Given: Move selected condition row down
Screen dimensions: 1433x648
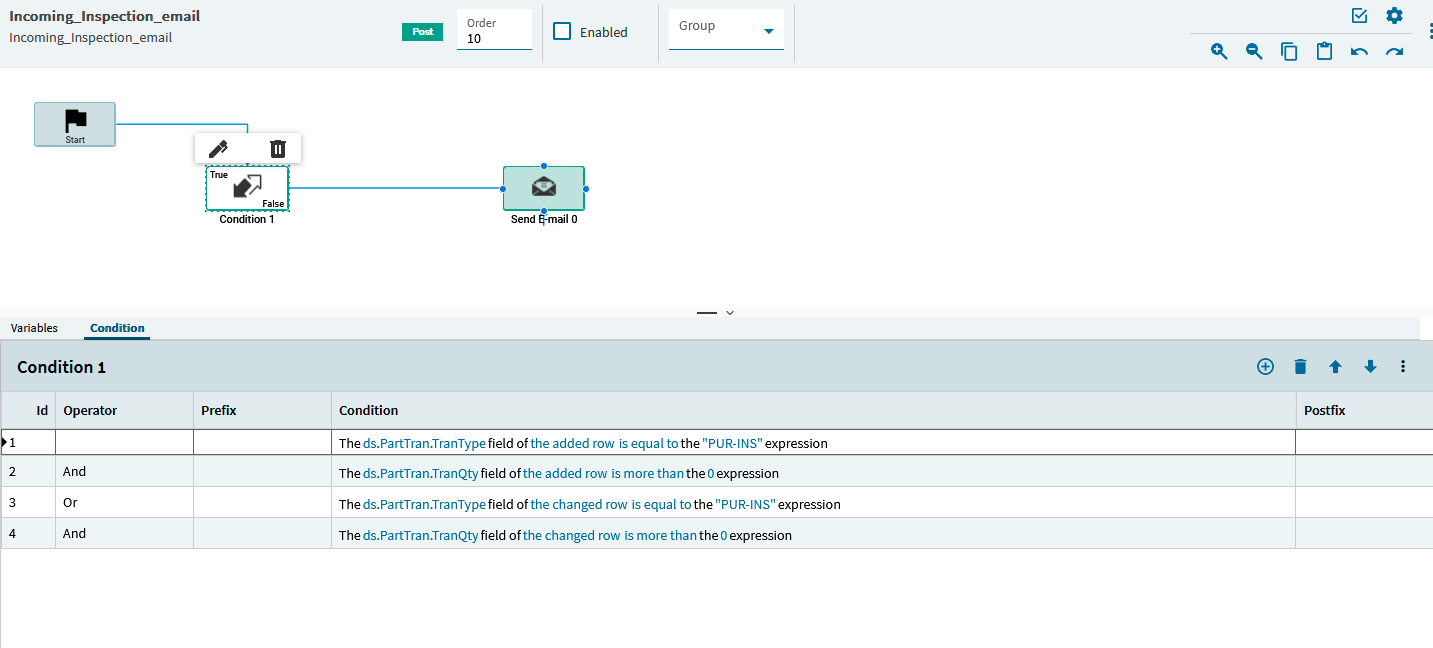Looking at the screenshot, I should click(x=1370, y=367).
